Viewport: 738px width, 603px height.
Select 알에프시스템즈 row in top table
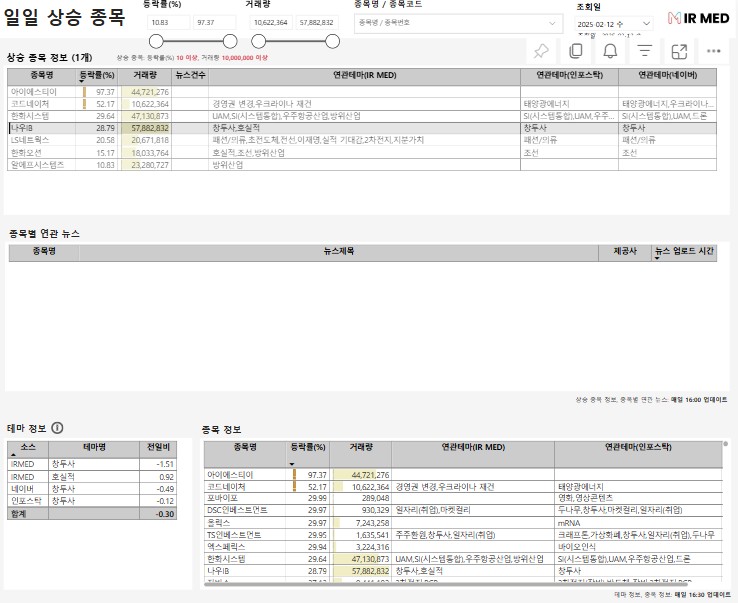362,165
